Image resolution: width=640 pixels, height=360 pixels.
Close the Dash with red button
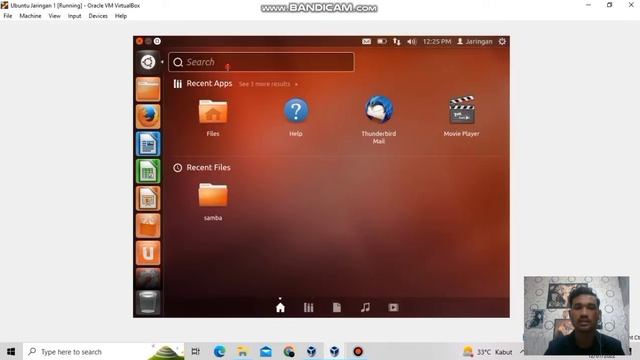tap(139, 41)
